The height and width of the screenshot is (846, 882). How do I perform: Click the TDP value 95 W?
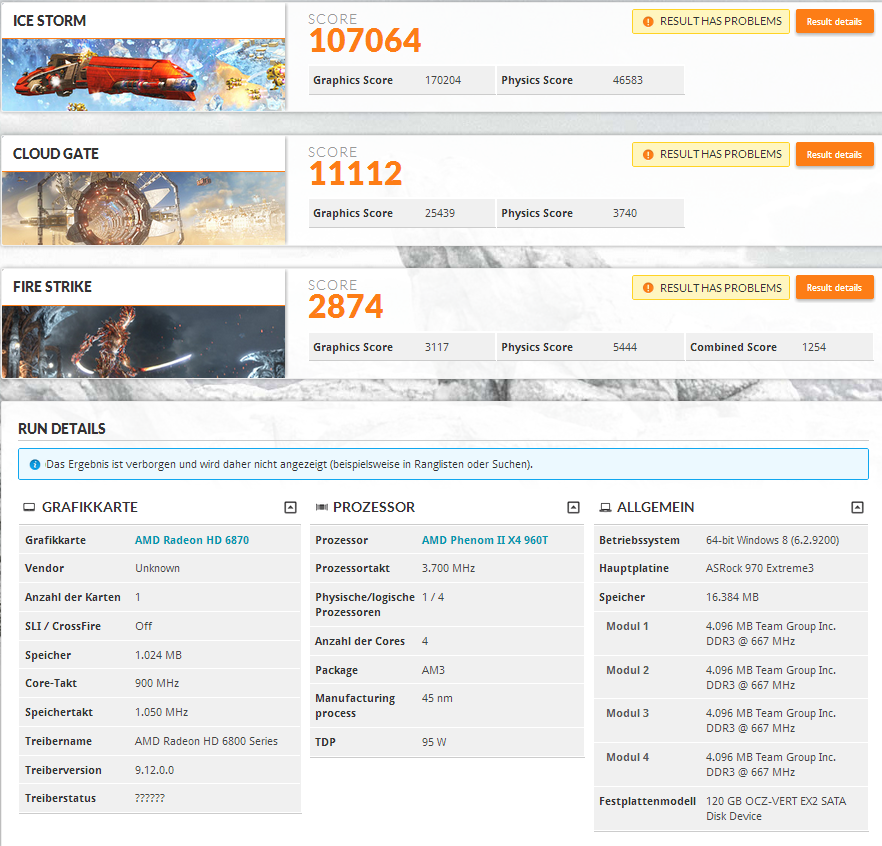tap(434, 742)
